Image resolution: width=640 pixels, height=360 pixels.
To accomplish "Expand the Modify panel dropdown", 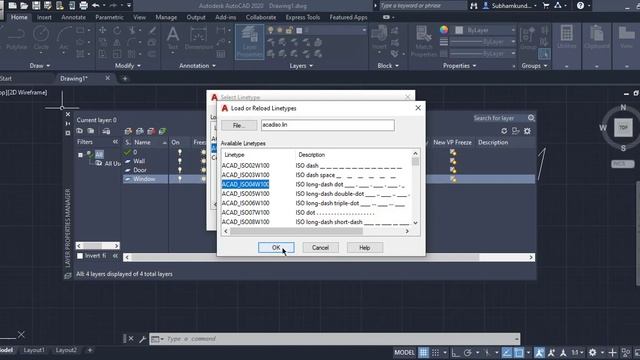I will pyautogui.click(x=127, y=66).
